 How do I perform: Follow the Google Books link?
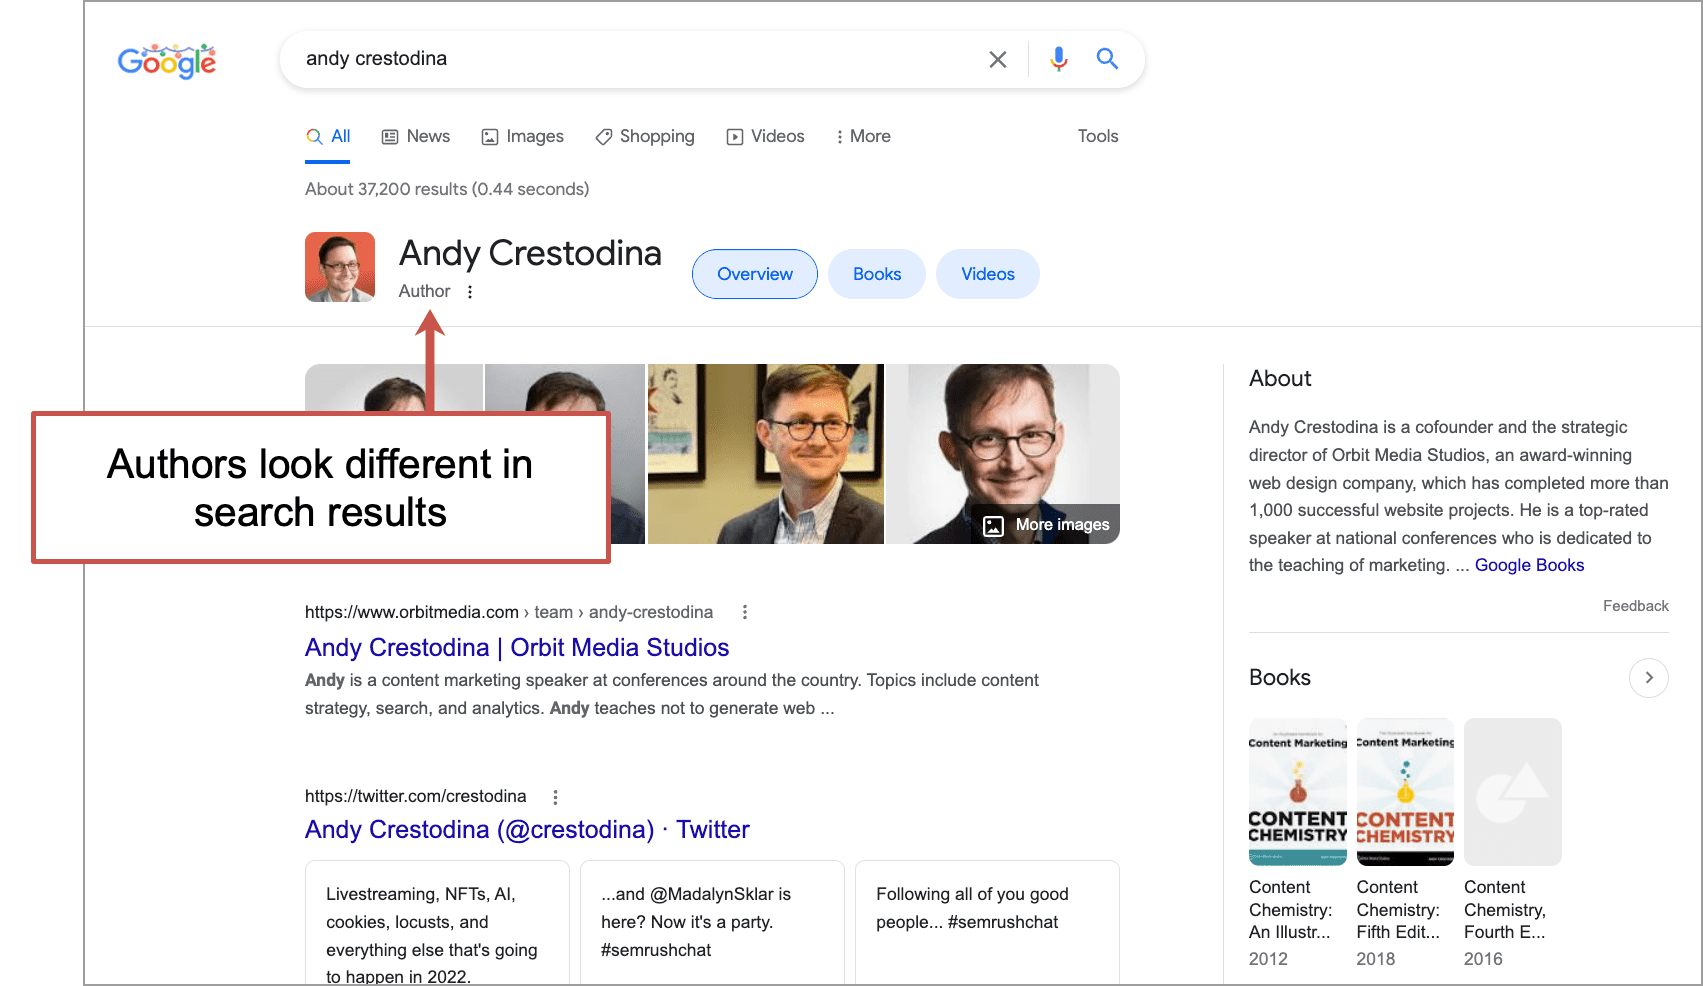point(1529,565)
